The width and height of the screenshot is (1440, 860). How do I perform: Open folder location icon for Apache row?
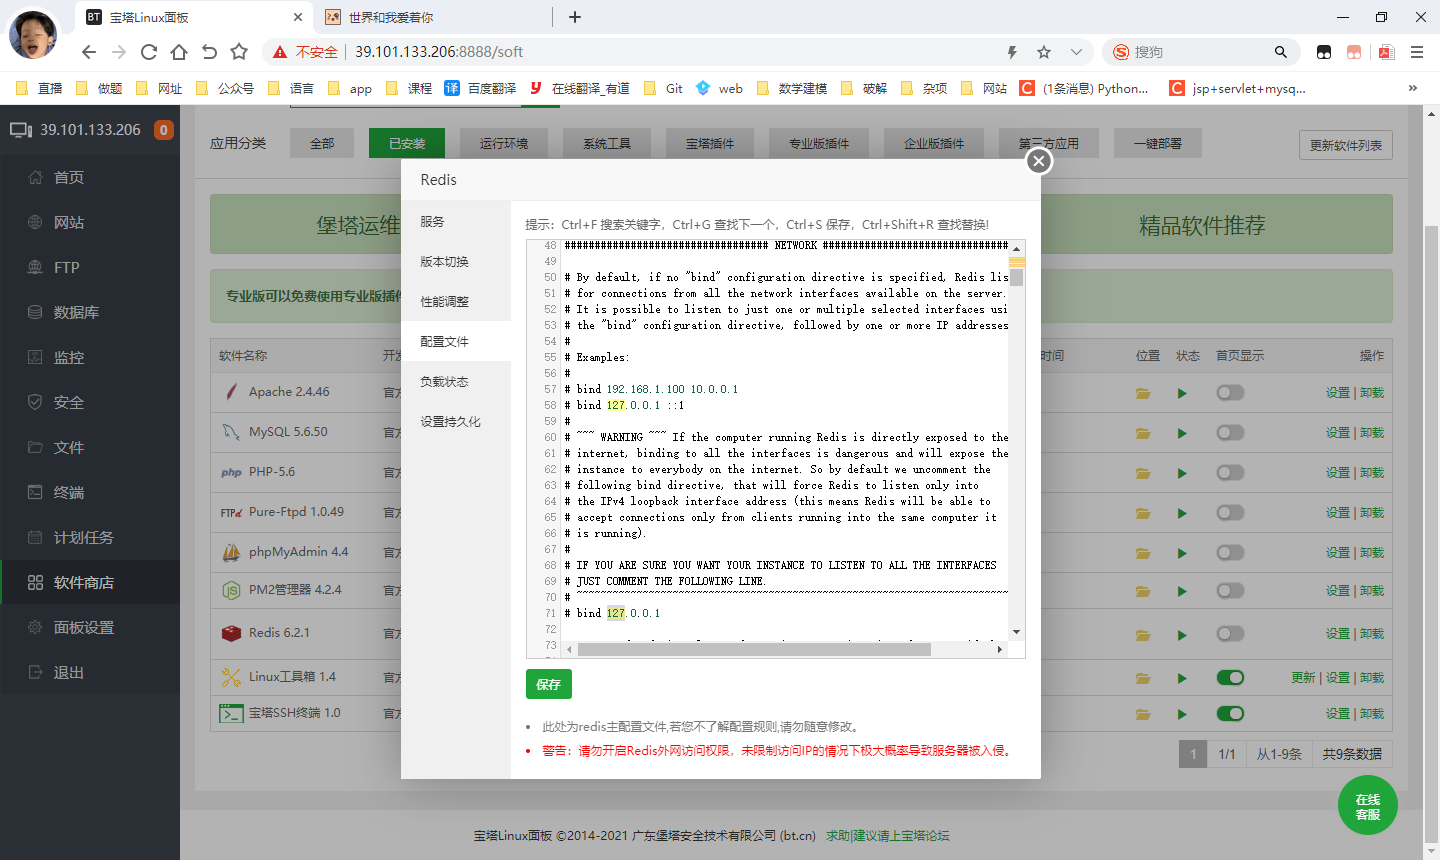point(1142,393)
